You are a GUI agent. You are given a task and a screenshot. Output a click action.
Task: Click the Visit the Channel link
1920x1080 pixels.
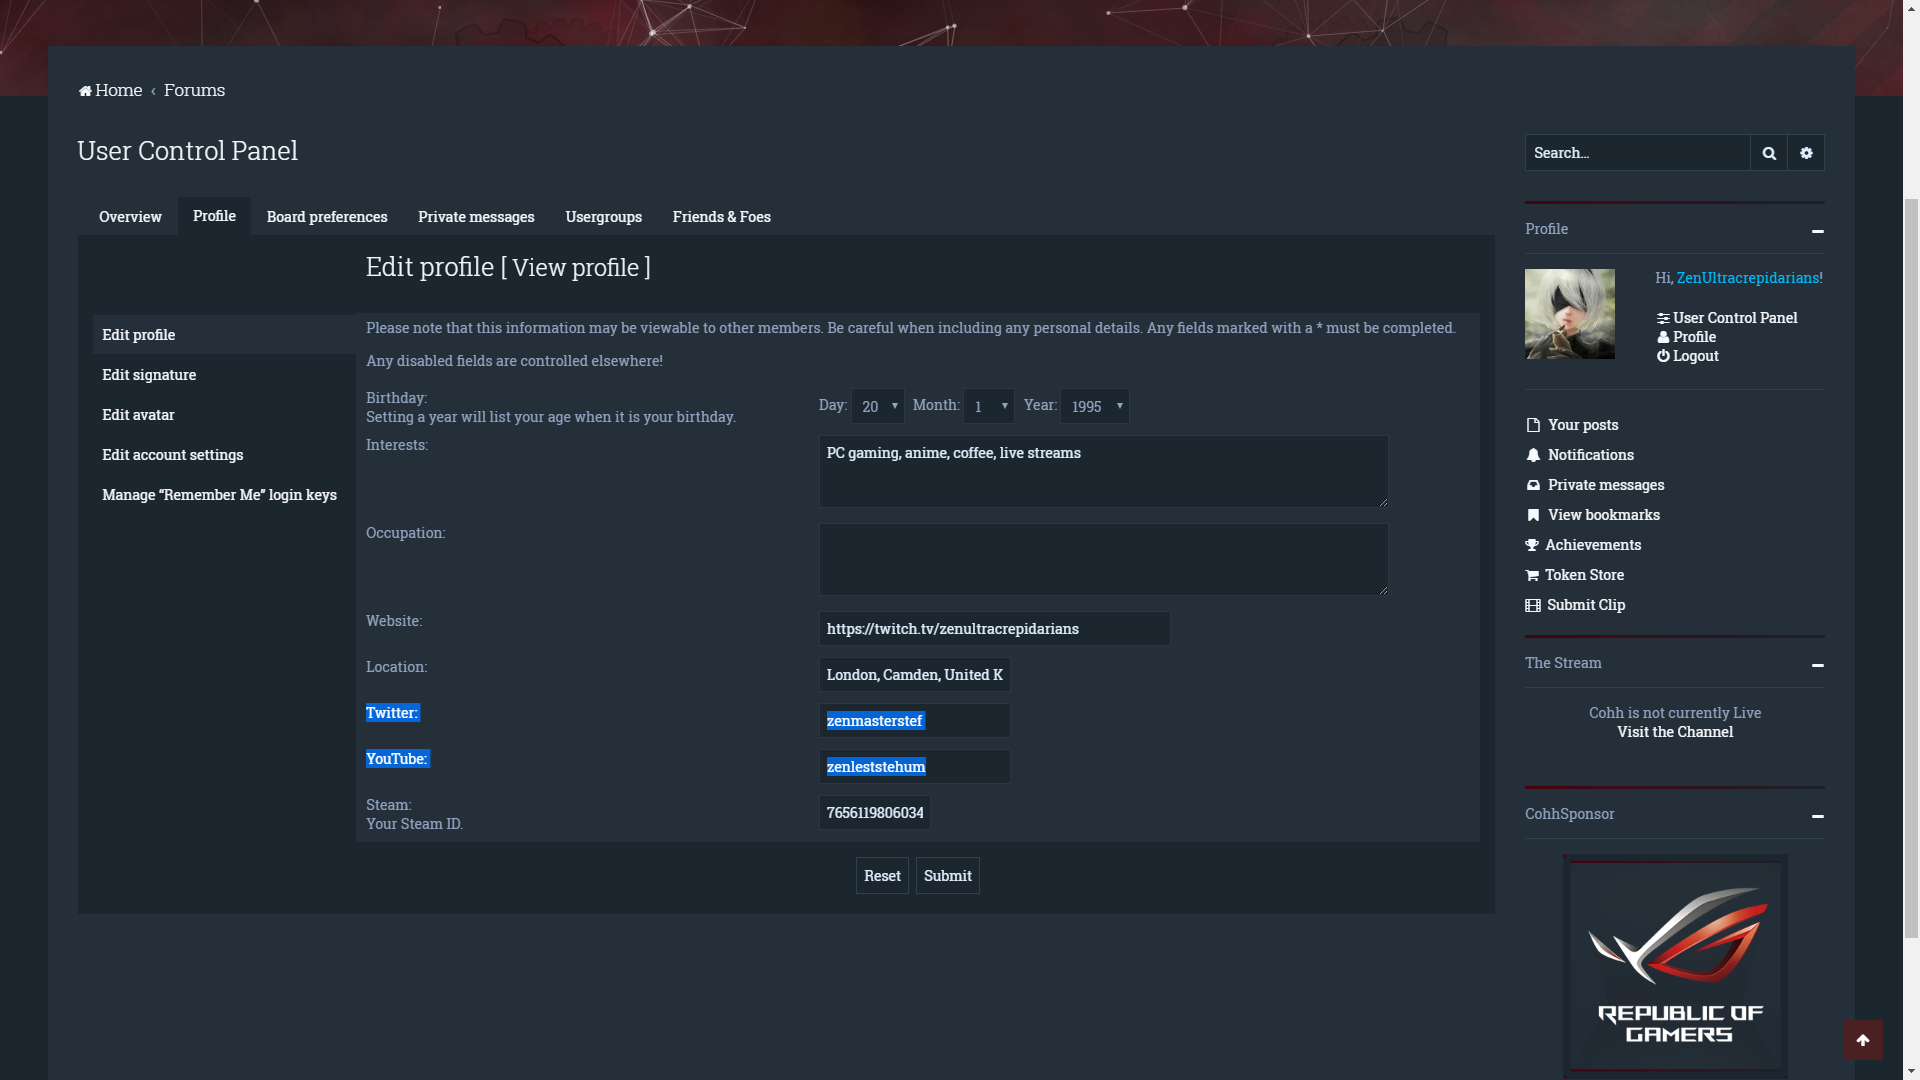(1675, 732)
